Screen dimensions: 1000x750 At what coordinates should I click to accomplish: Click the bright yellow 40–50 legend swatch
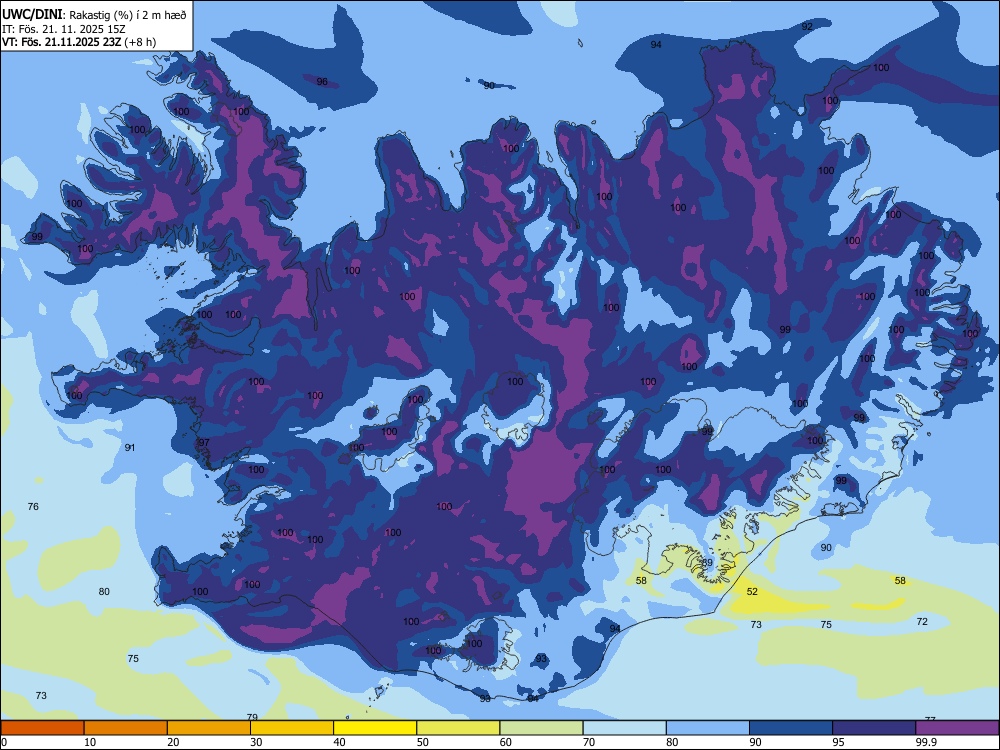coord(375,728)
